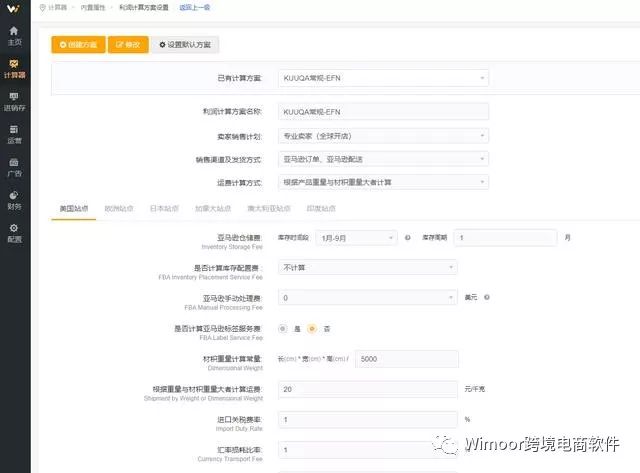The image size is (640, 473).
Task: Select the 计算器 calculator sidebar icon
Action: [14, 69]
